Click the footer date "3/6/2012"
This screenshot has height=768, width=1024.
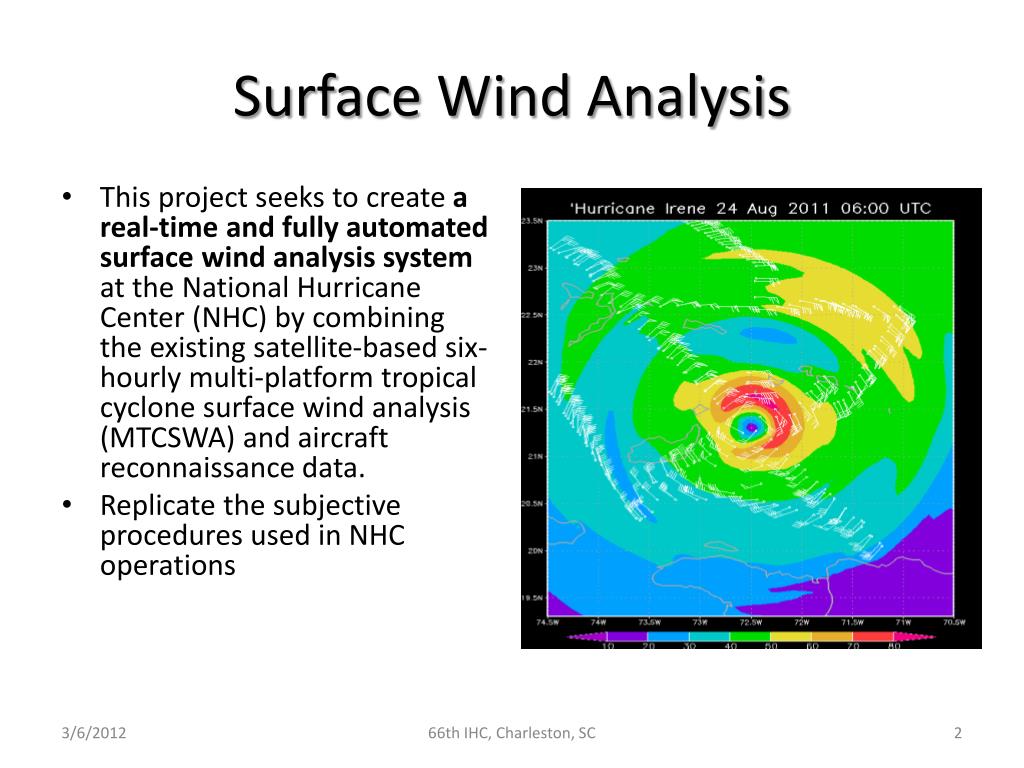point(93,733)
